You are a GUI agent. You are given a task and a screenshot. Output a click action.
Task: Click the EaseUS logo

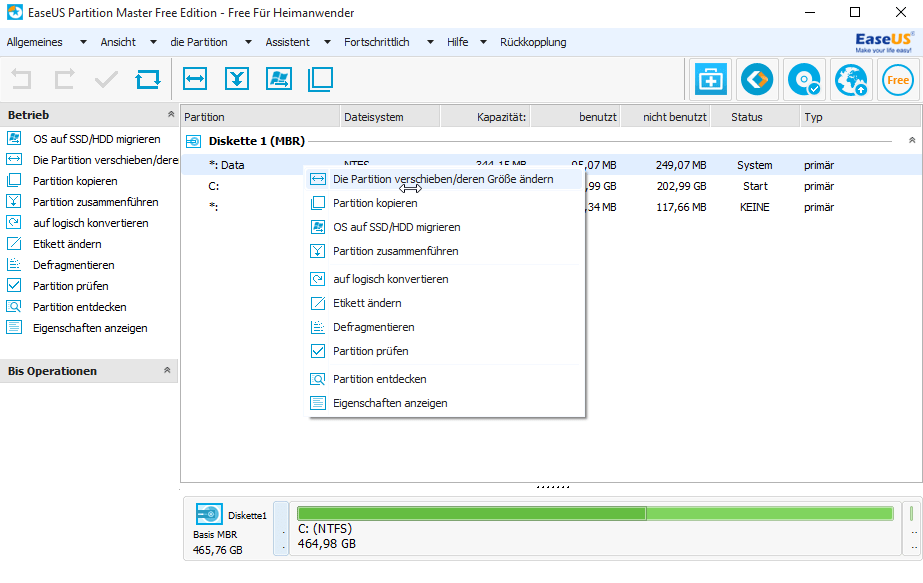pos(884,42)
